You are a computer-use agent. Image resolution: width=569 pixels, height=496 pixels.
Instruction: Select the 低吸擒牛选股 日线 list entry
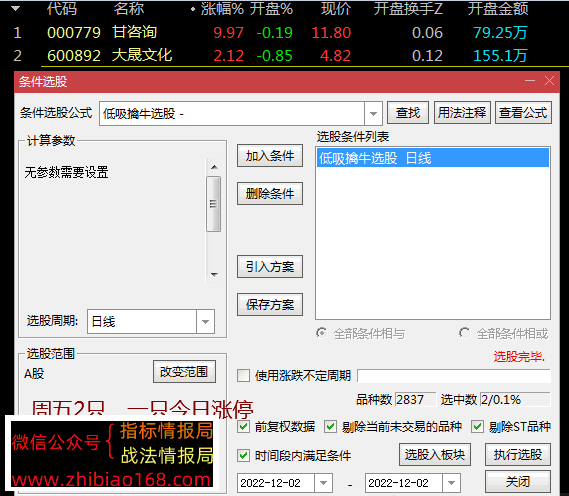point(433,158)
